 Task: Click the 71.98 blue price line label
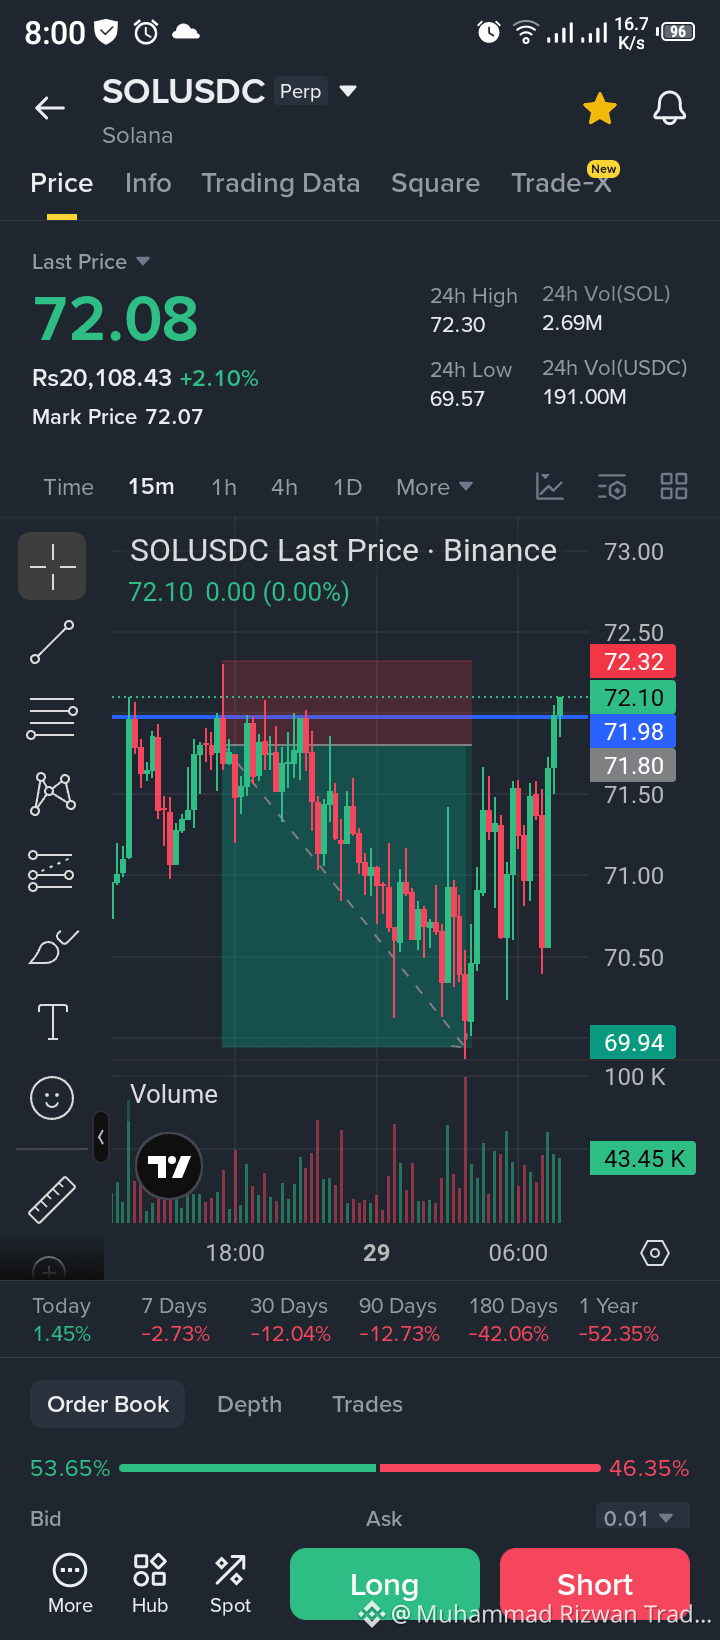634,731
